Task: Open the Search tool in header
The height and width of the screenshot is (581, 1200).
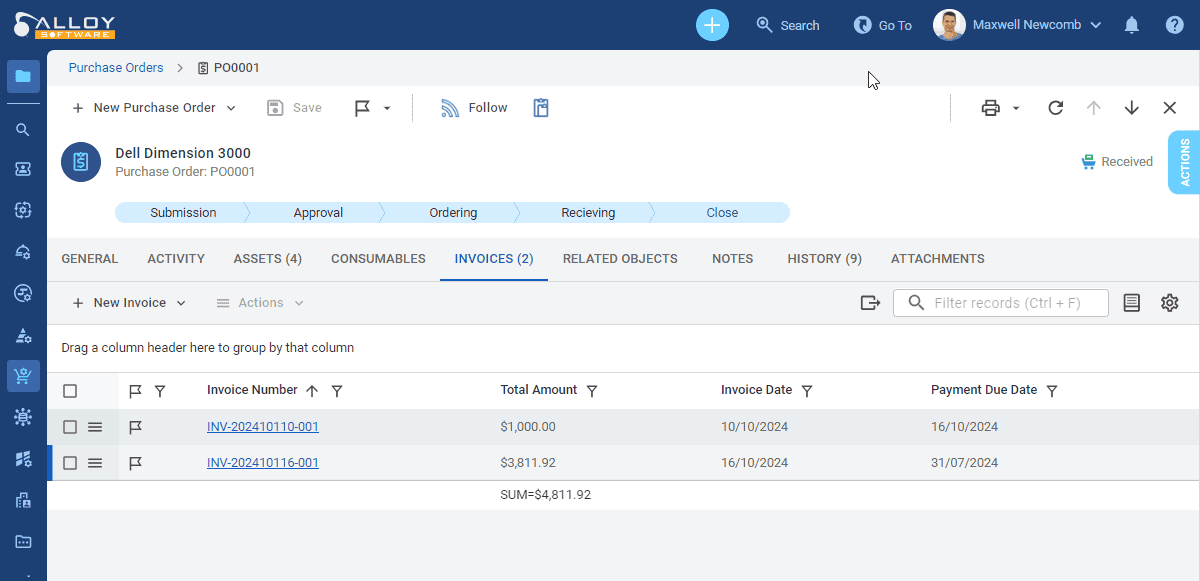Action: coord(788,25)
